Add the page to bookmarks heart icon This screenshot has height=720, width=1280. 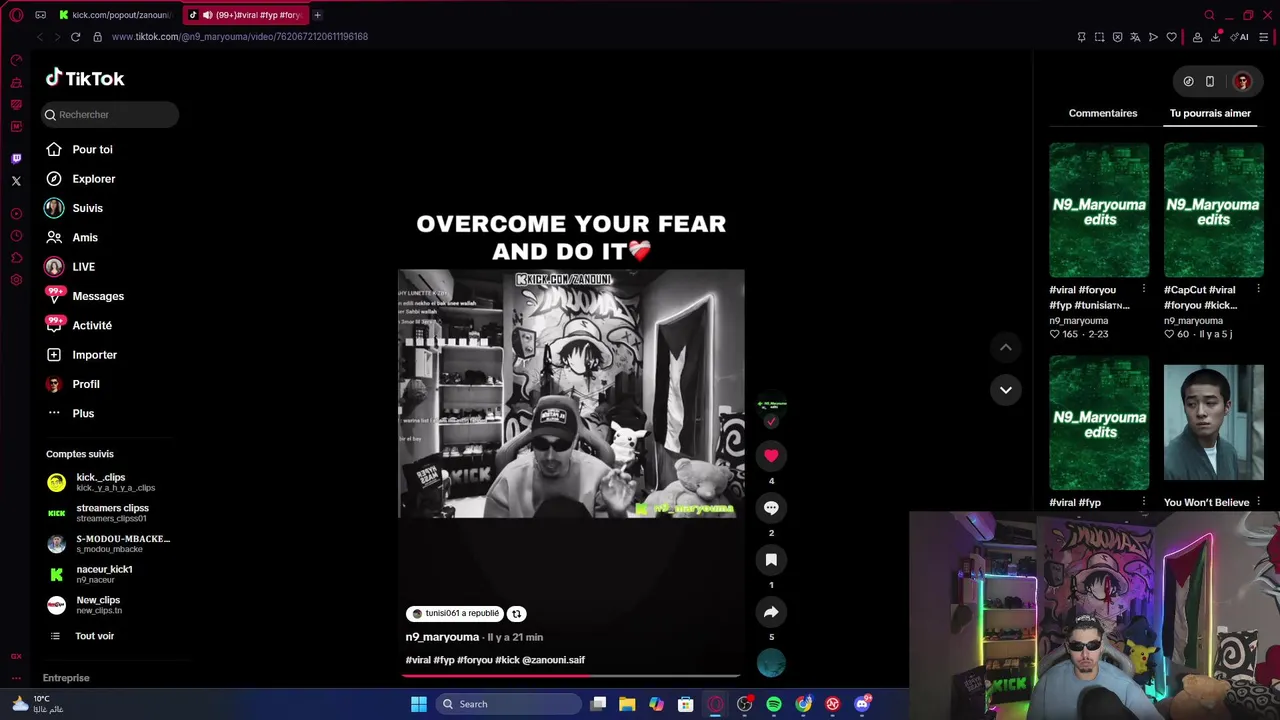(x=1171, y=37)
